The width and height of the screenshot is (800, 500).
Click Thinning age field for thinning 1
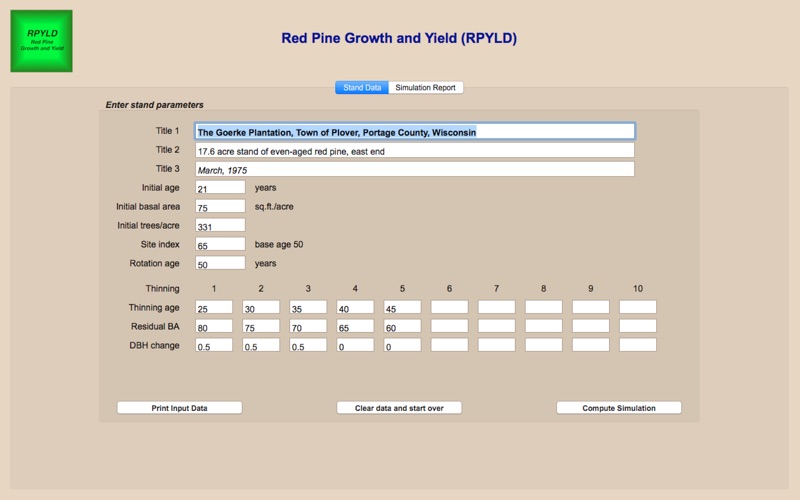[x=214, y=307]
